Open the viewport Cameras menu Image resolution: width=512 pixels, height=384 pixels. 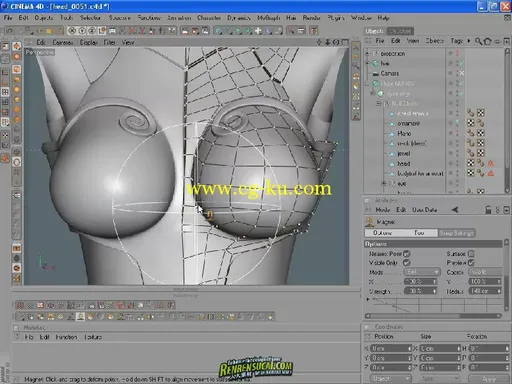[63, 42]
